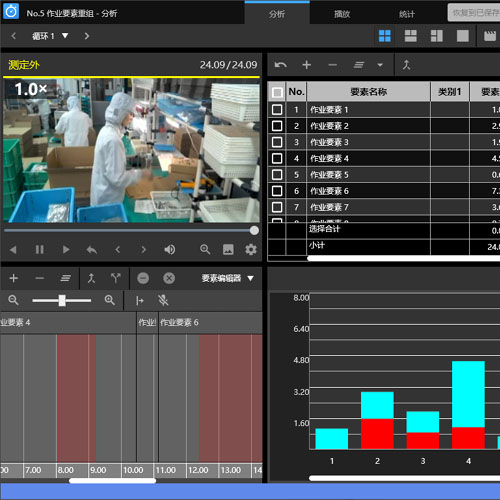Open video settings gear
The image size is (500, 500).
tap(251, 249)
